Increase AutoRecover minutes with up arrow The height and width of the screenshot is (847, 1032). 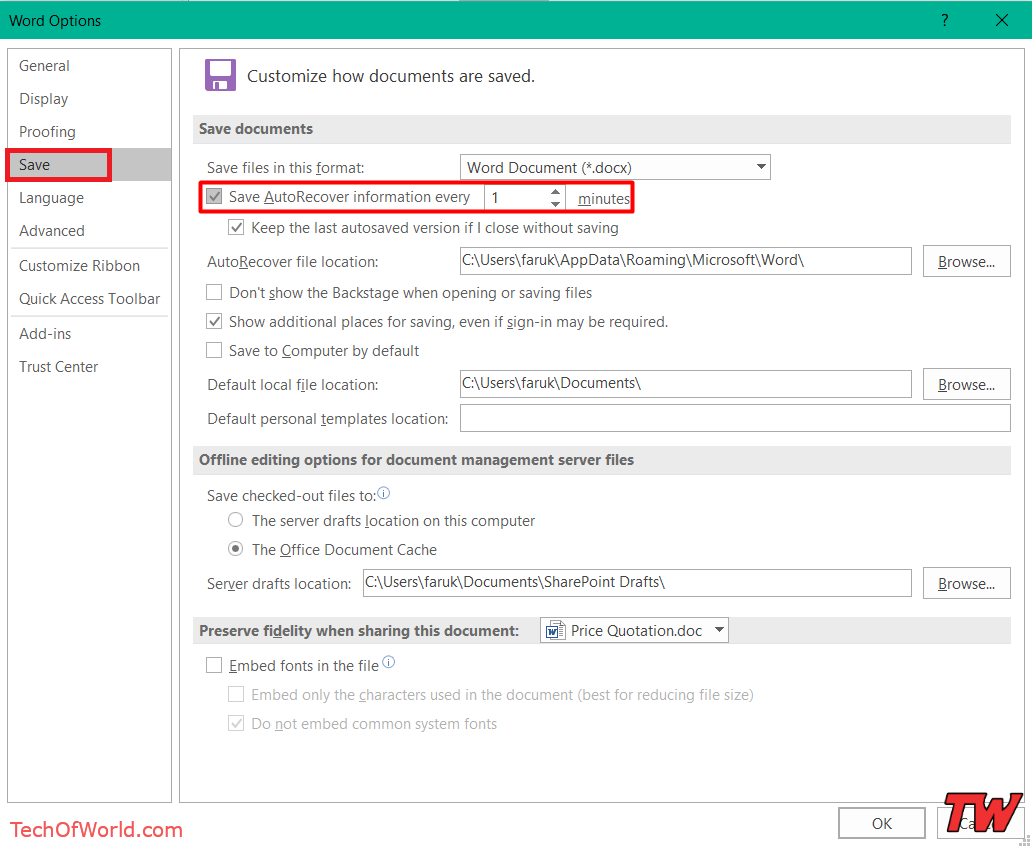[x=556, y=191]
